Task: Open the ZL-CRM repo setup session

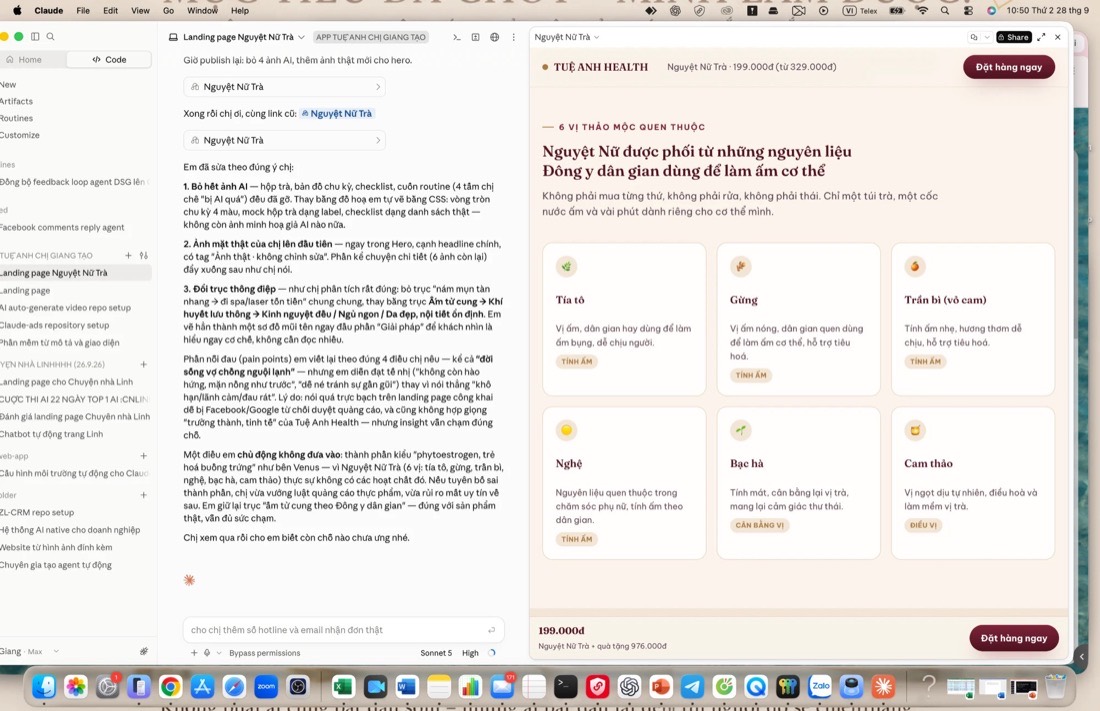Action: pyautogui.click(x=37, y=512)
